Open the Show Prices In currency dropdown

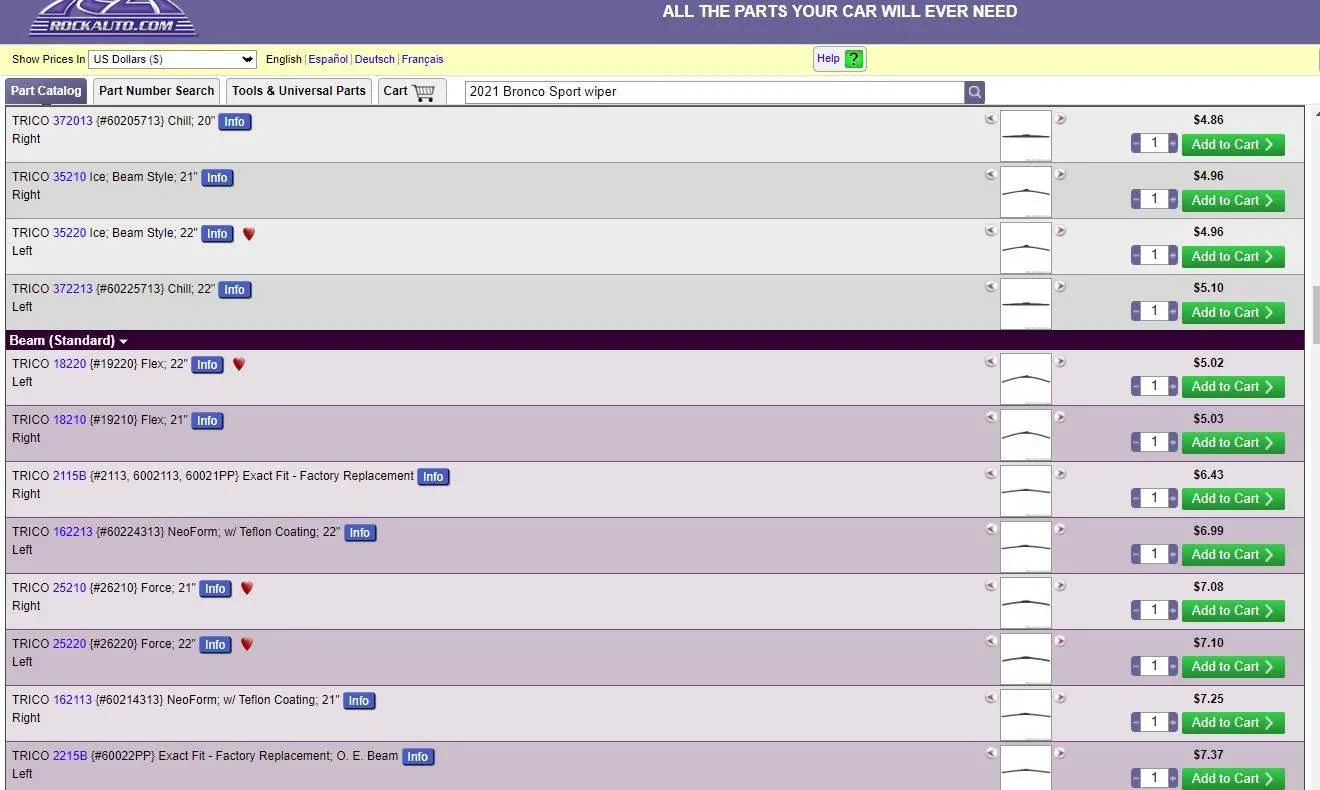(172, 60)
